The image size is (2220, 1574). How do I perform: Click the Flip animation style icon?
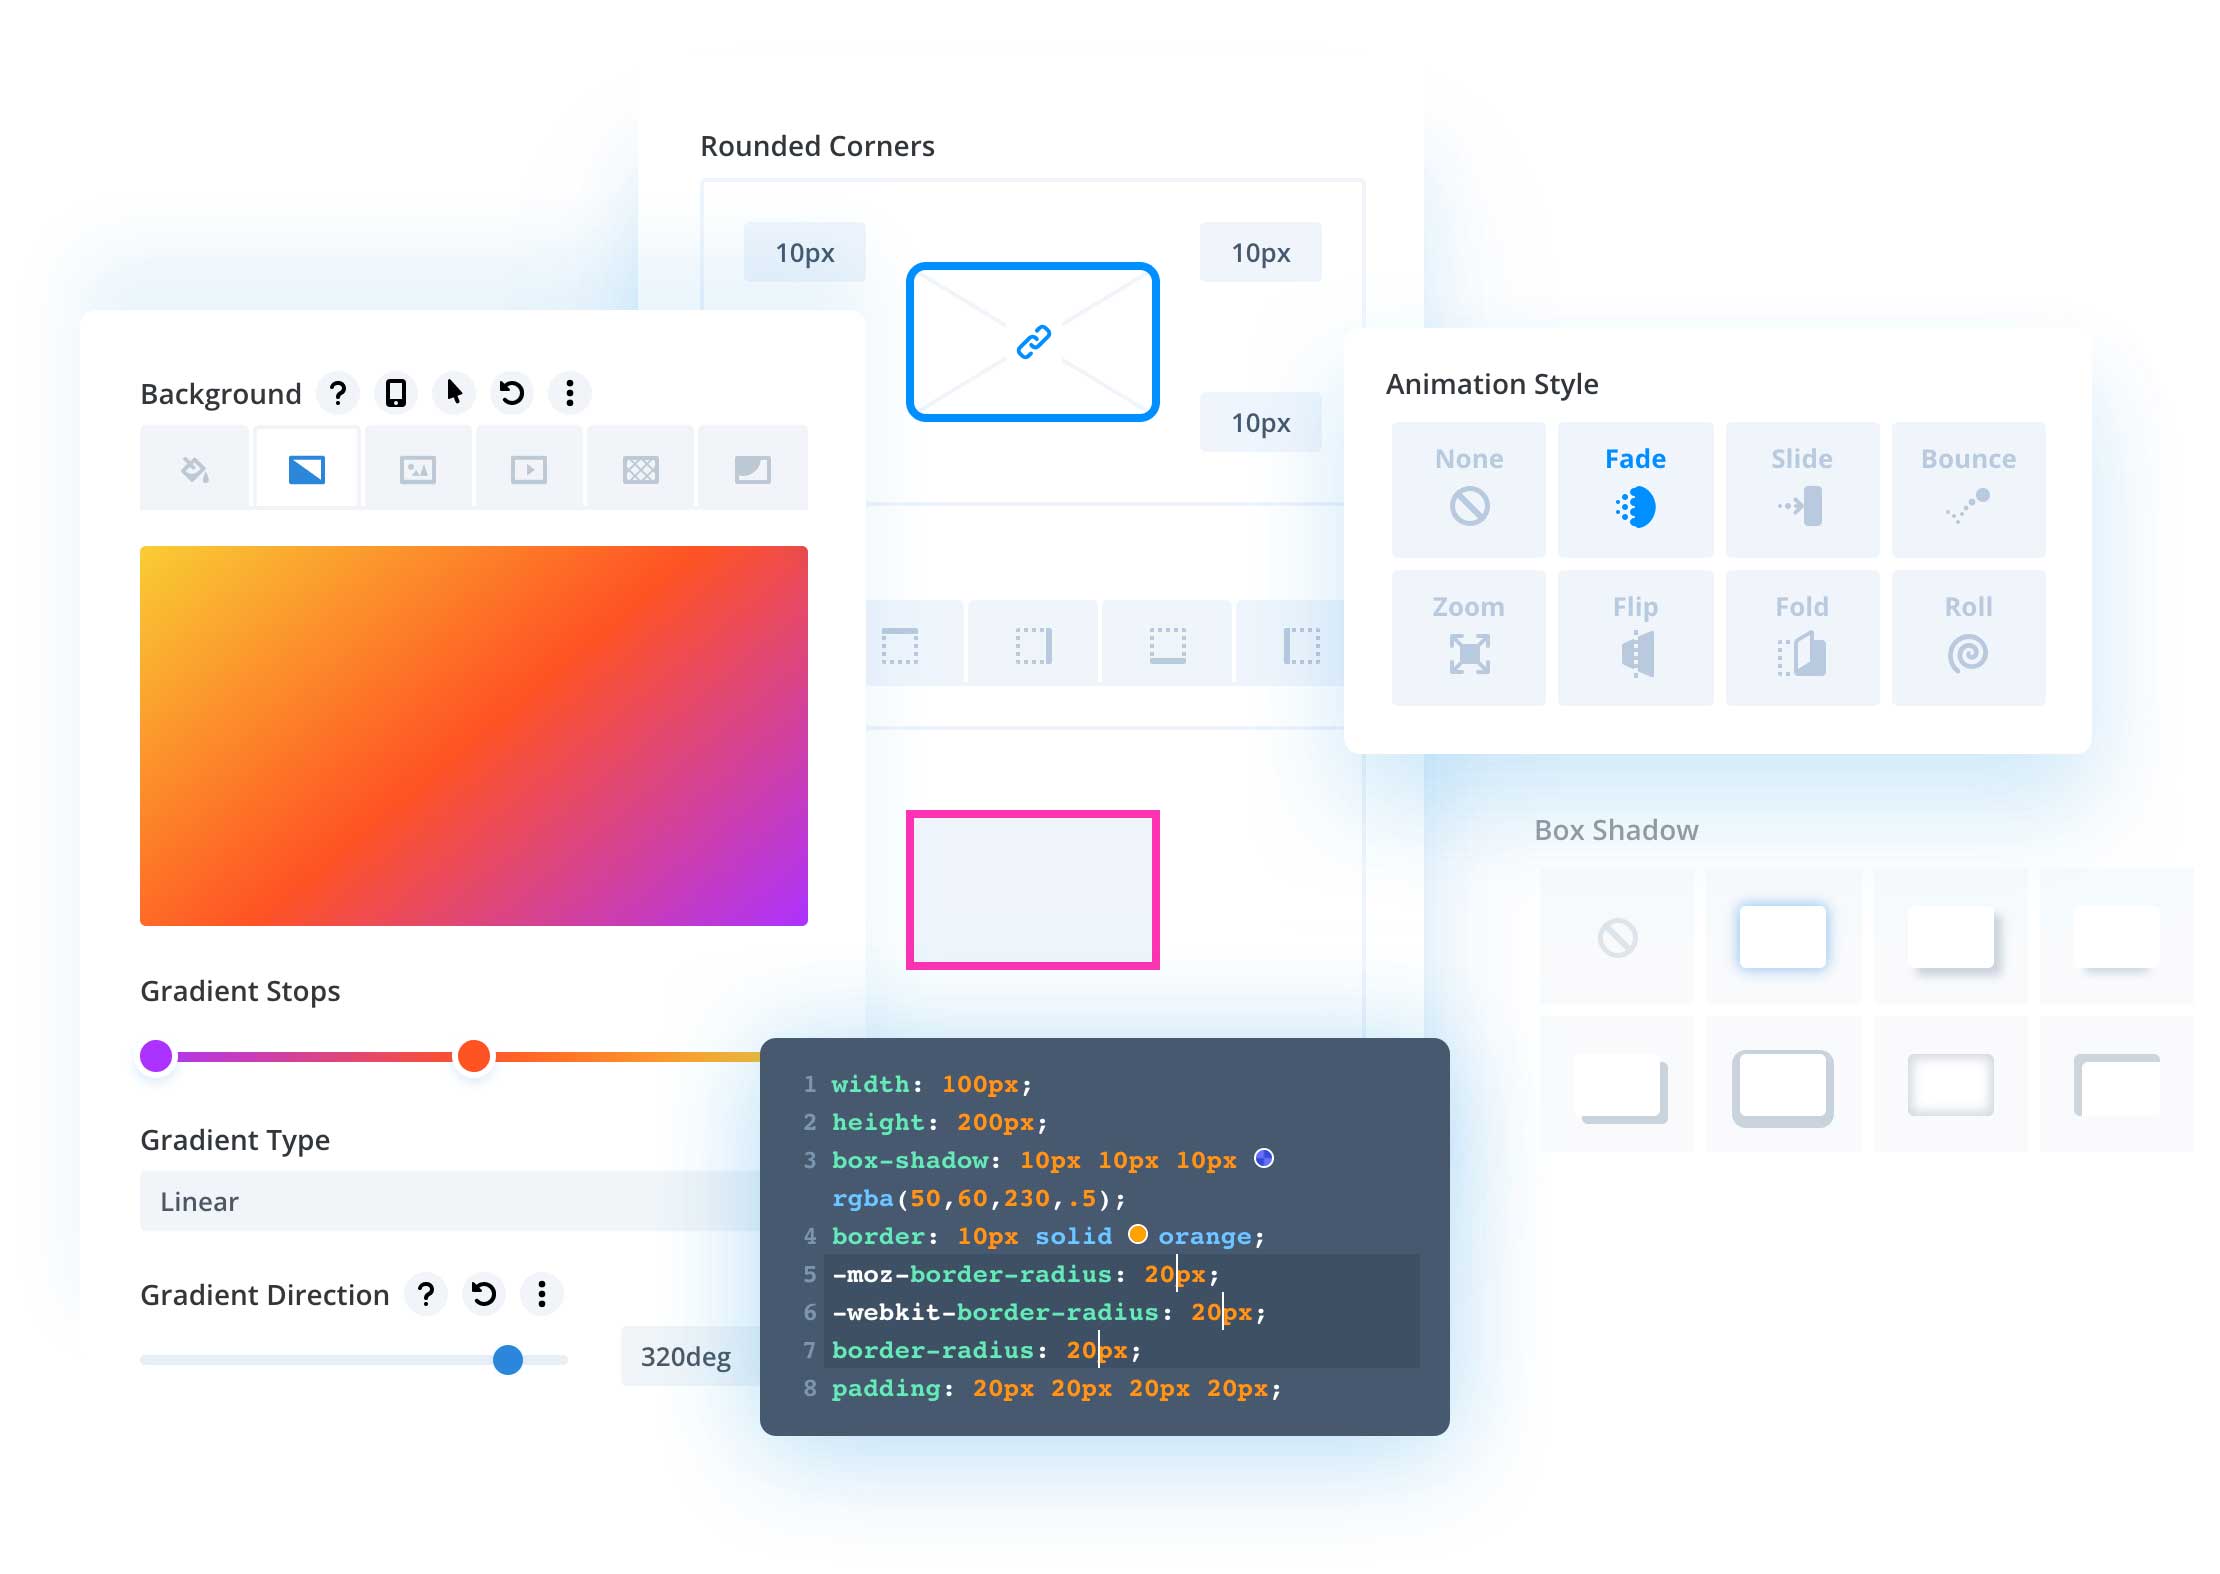coord(1636,652)
